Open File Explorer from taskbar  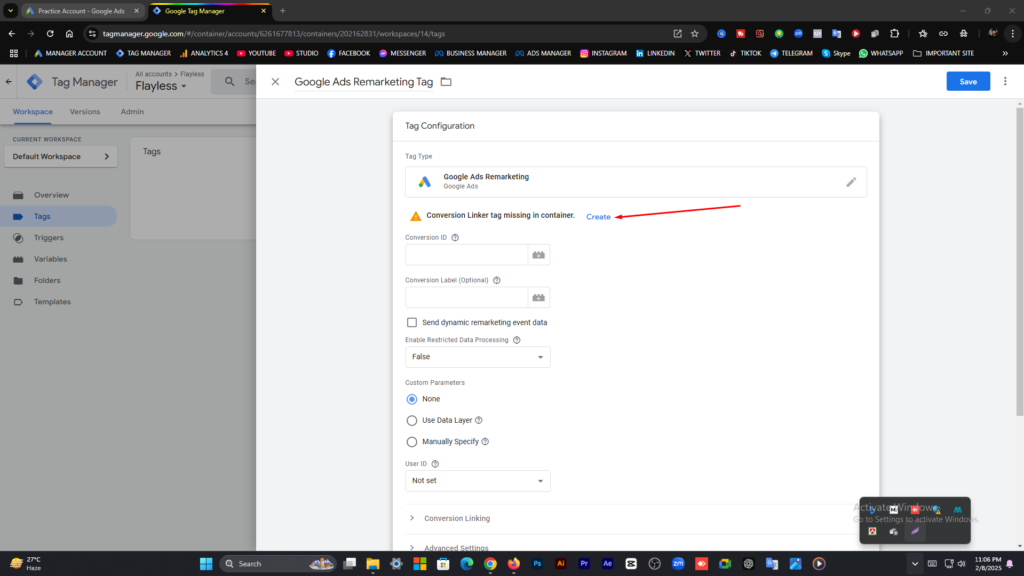373,564
